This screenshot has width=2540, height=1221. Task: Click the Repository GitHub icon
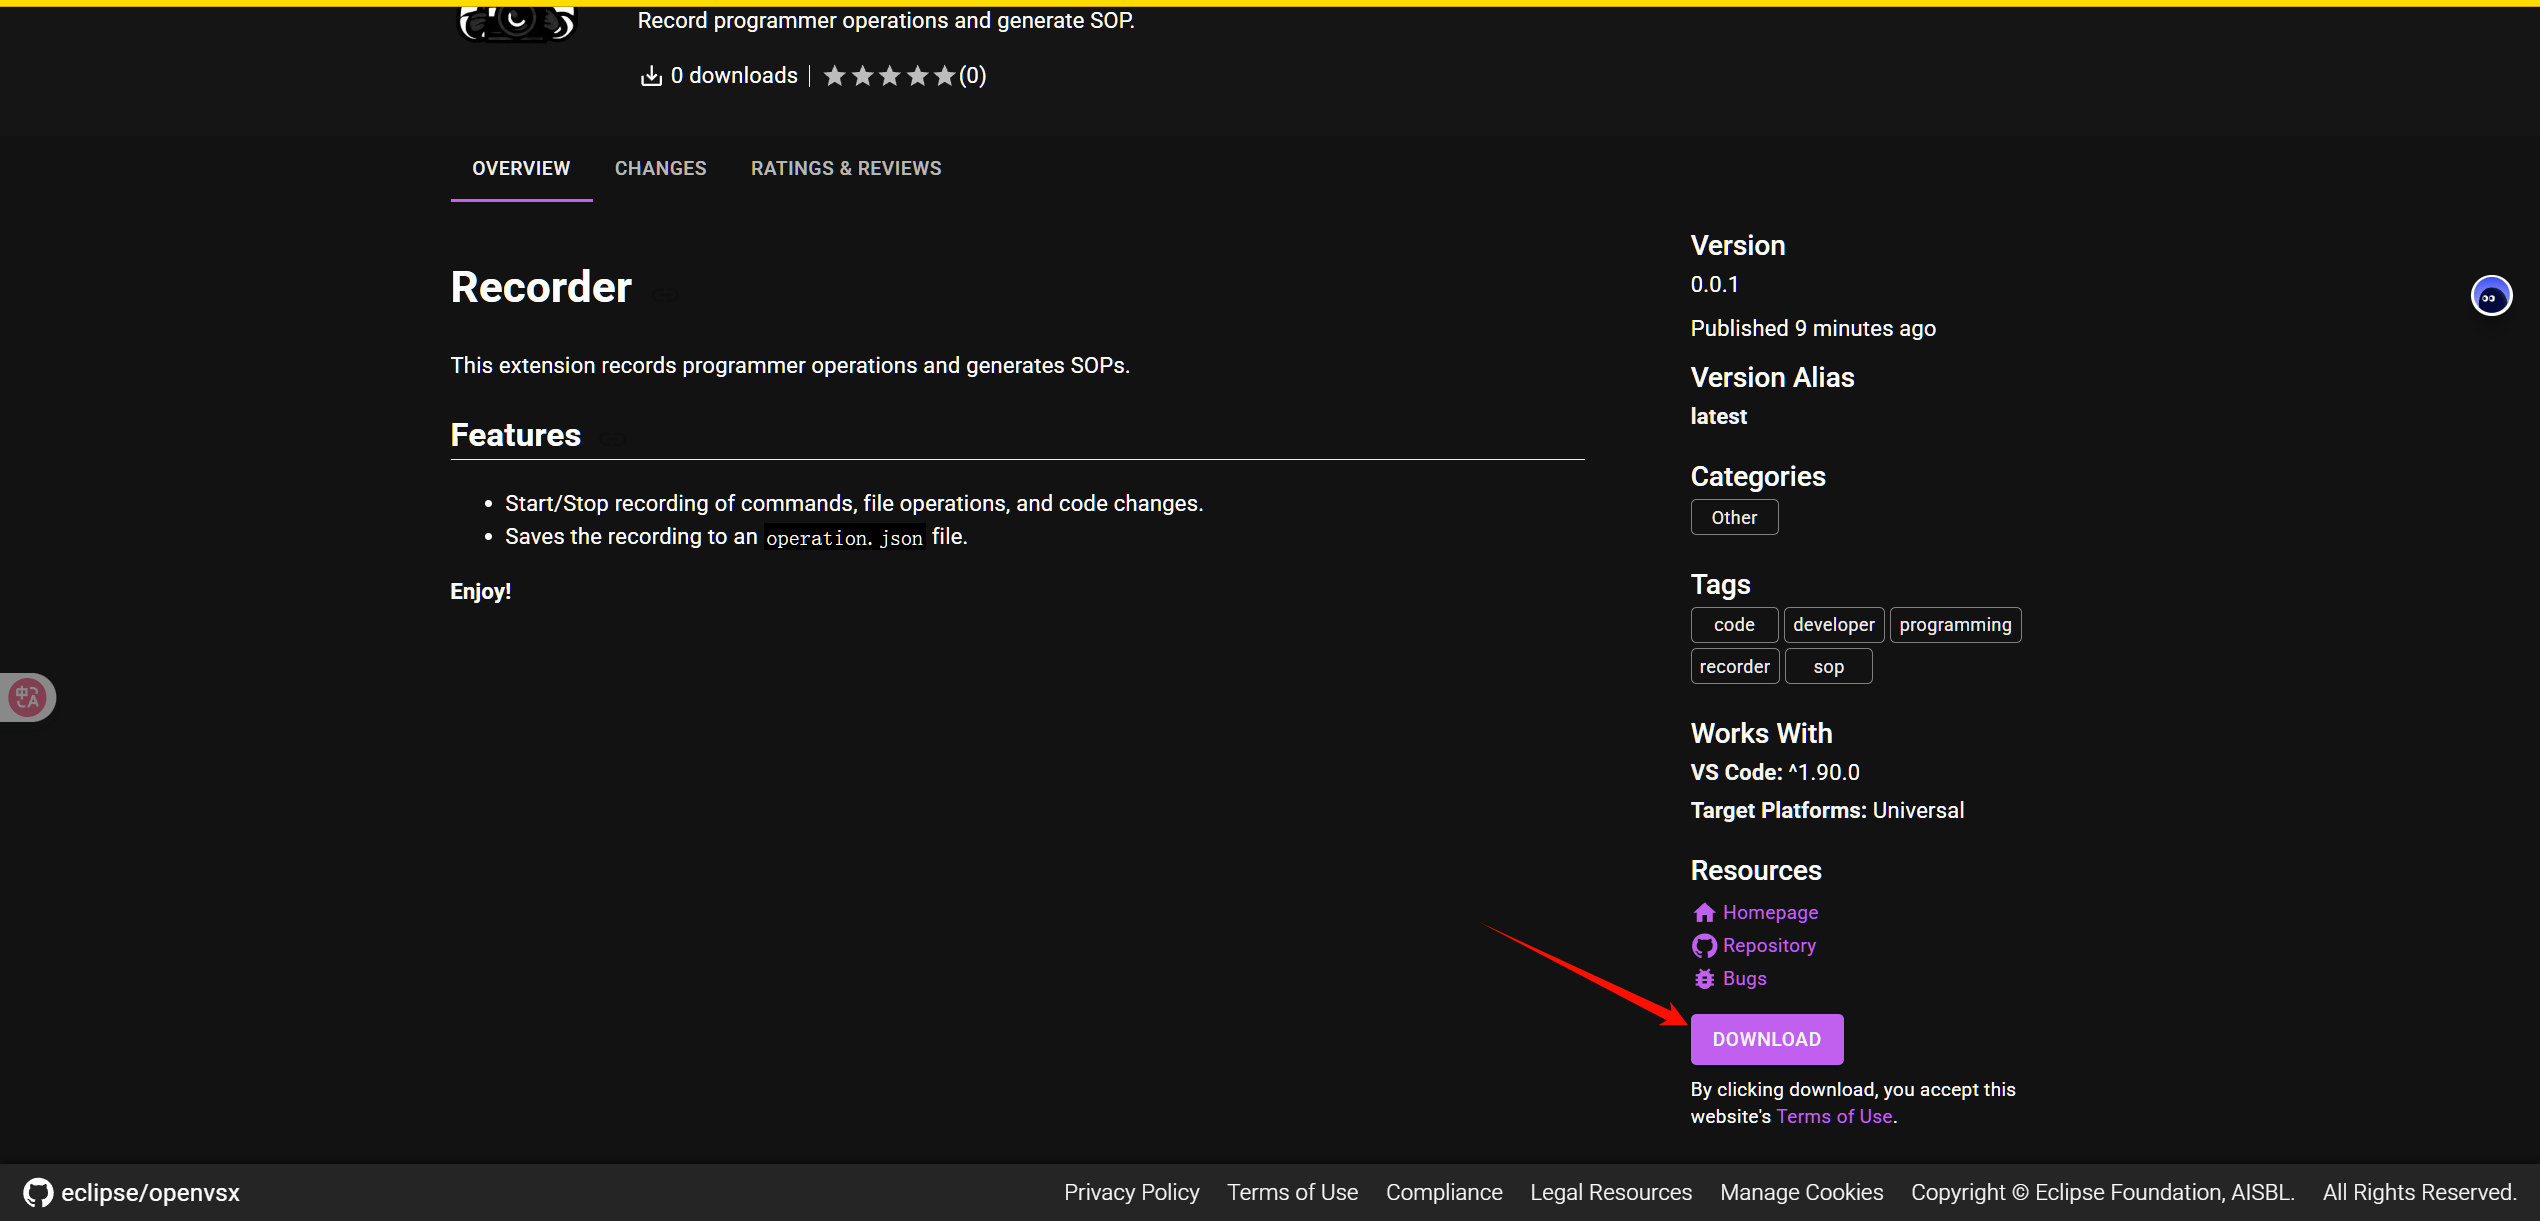click(1704, 945)
